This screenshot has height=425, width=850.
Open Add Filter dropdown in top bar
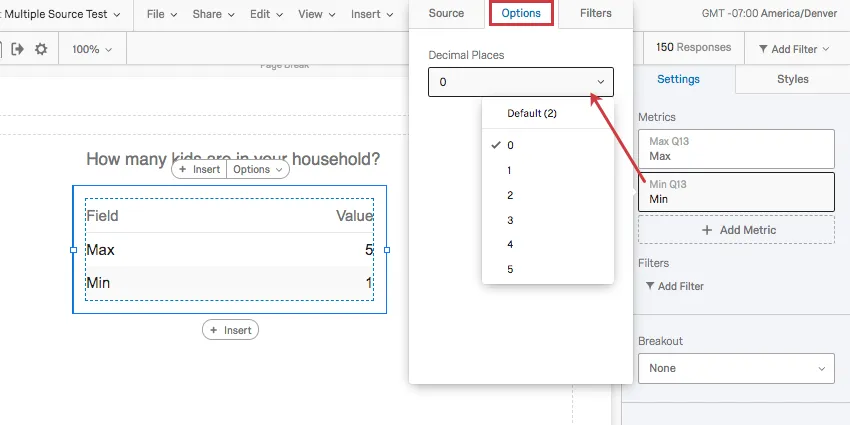(794, 49)
